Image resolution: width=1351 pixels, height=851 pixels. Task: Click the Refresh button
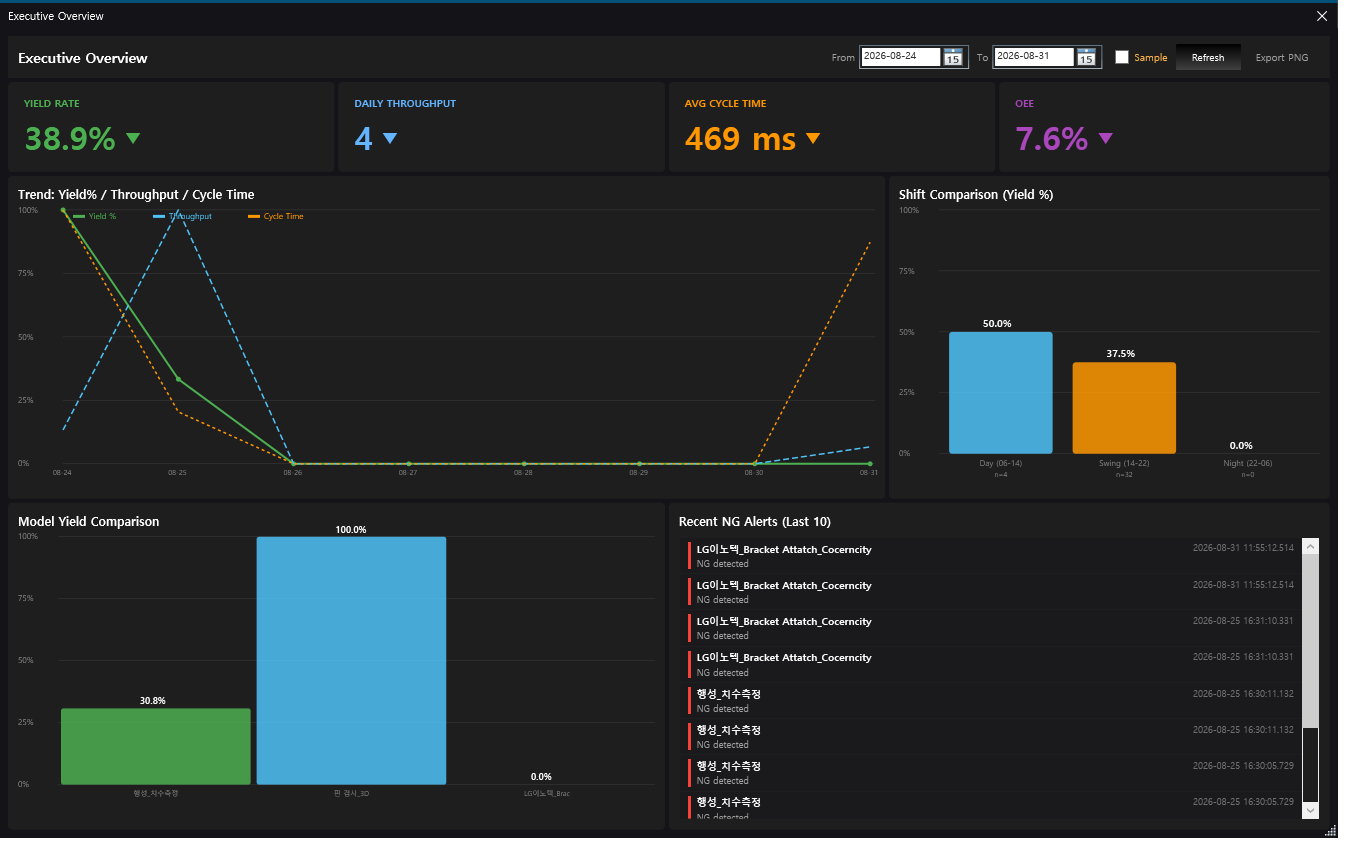pos(1208,57)
